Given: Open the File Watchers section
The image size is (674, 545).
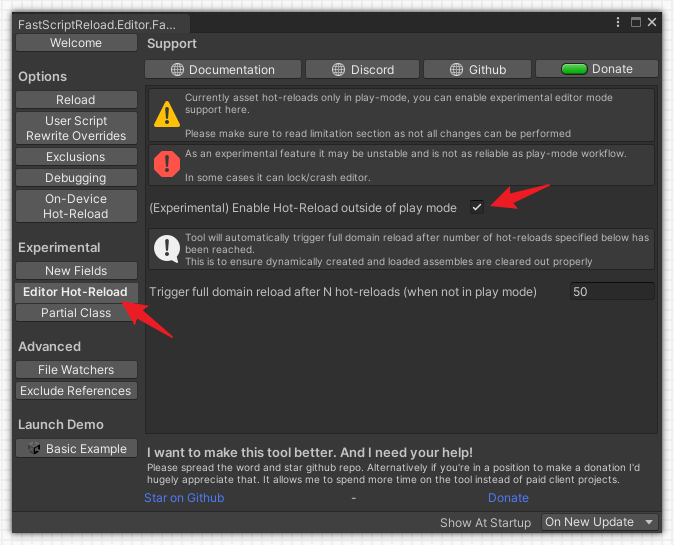Looking at the screenshot, I should [x=76, y=370].
